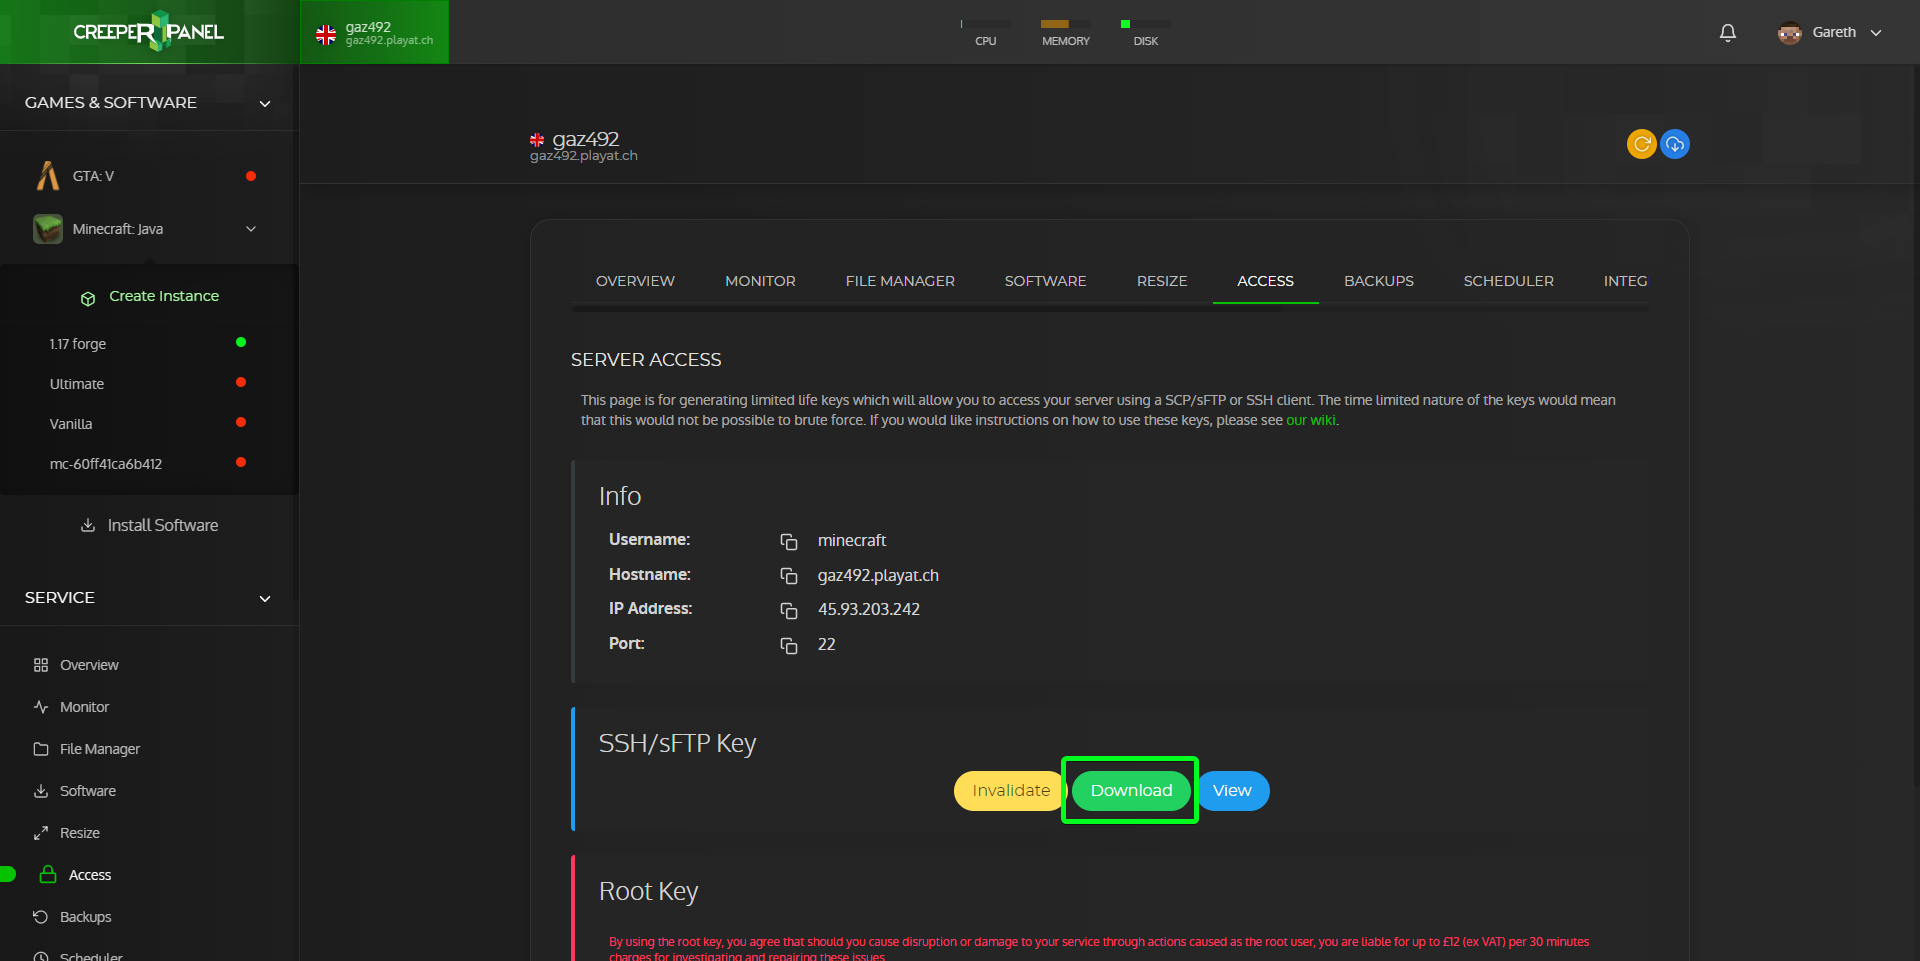
Task: Click Install Software link
Action: pos(163,525)
